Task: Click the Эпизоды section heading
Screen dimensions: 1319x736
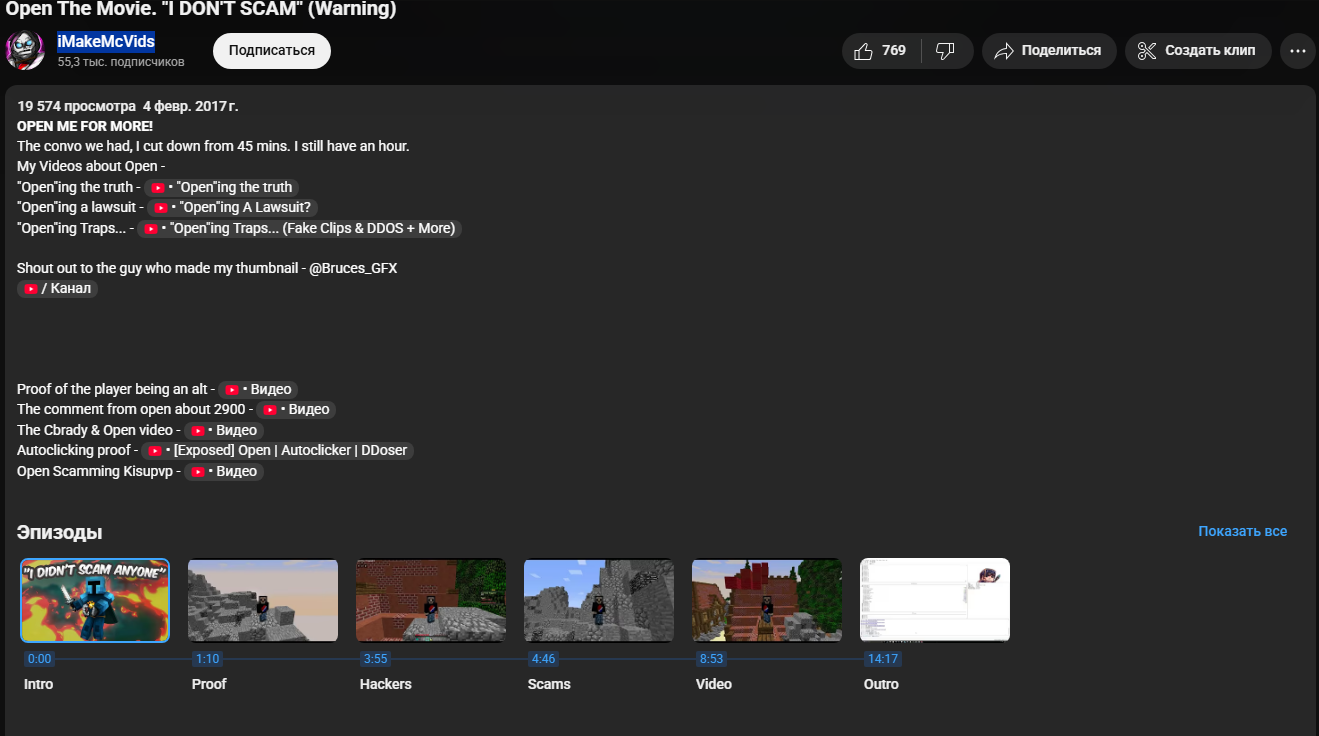Action: [59, 532]
